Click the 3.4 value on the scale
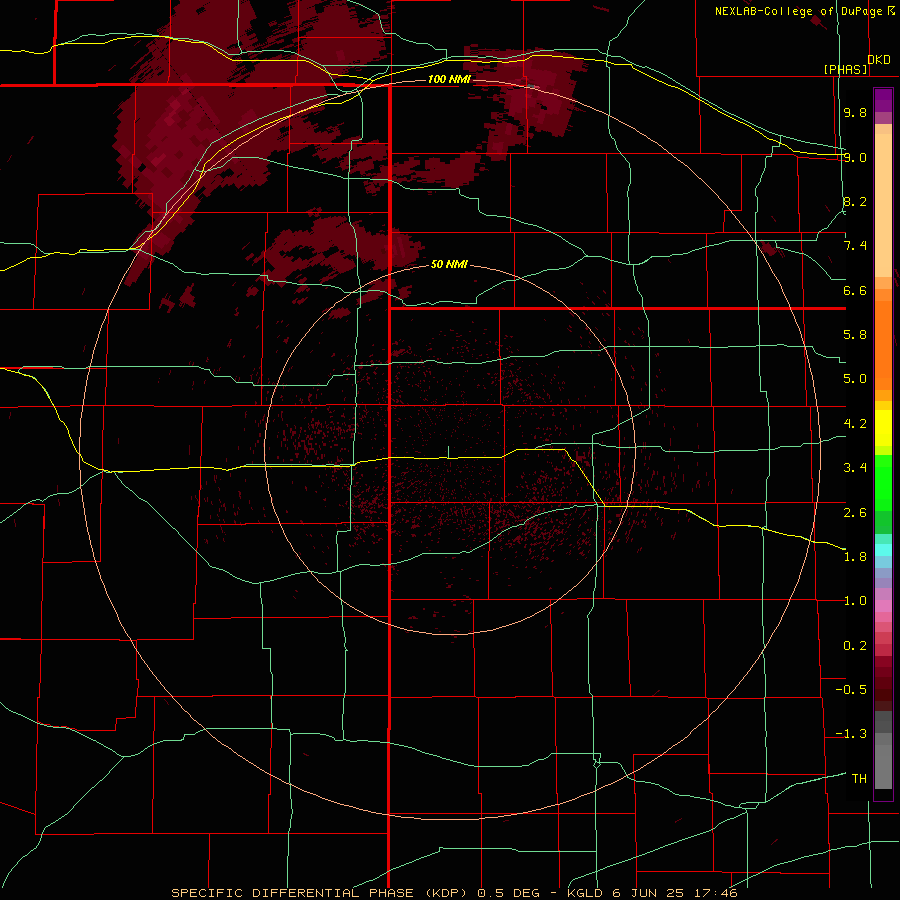Screen dimensions: 900x900 coord(855,468)
